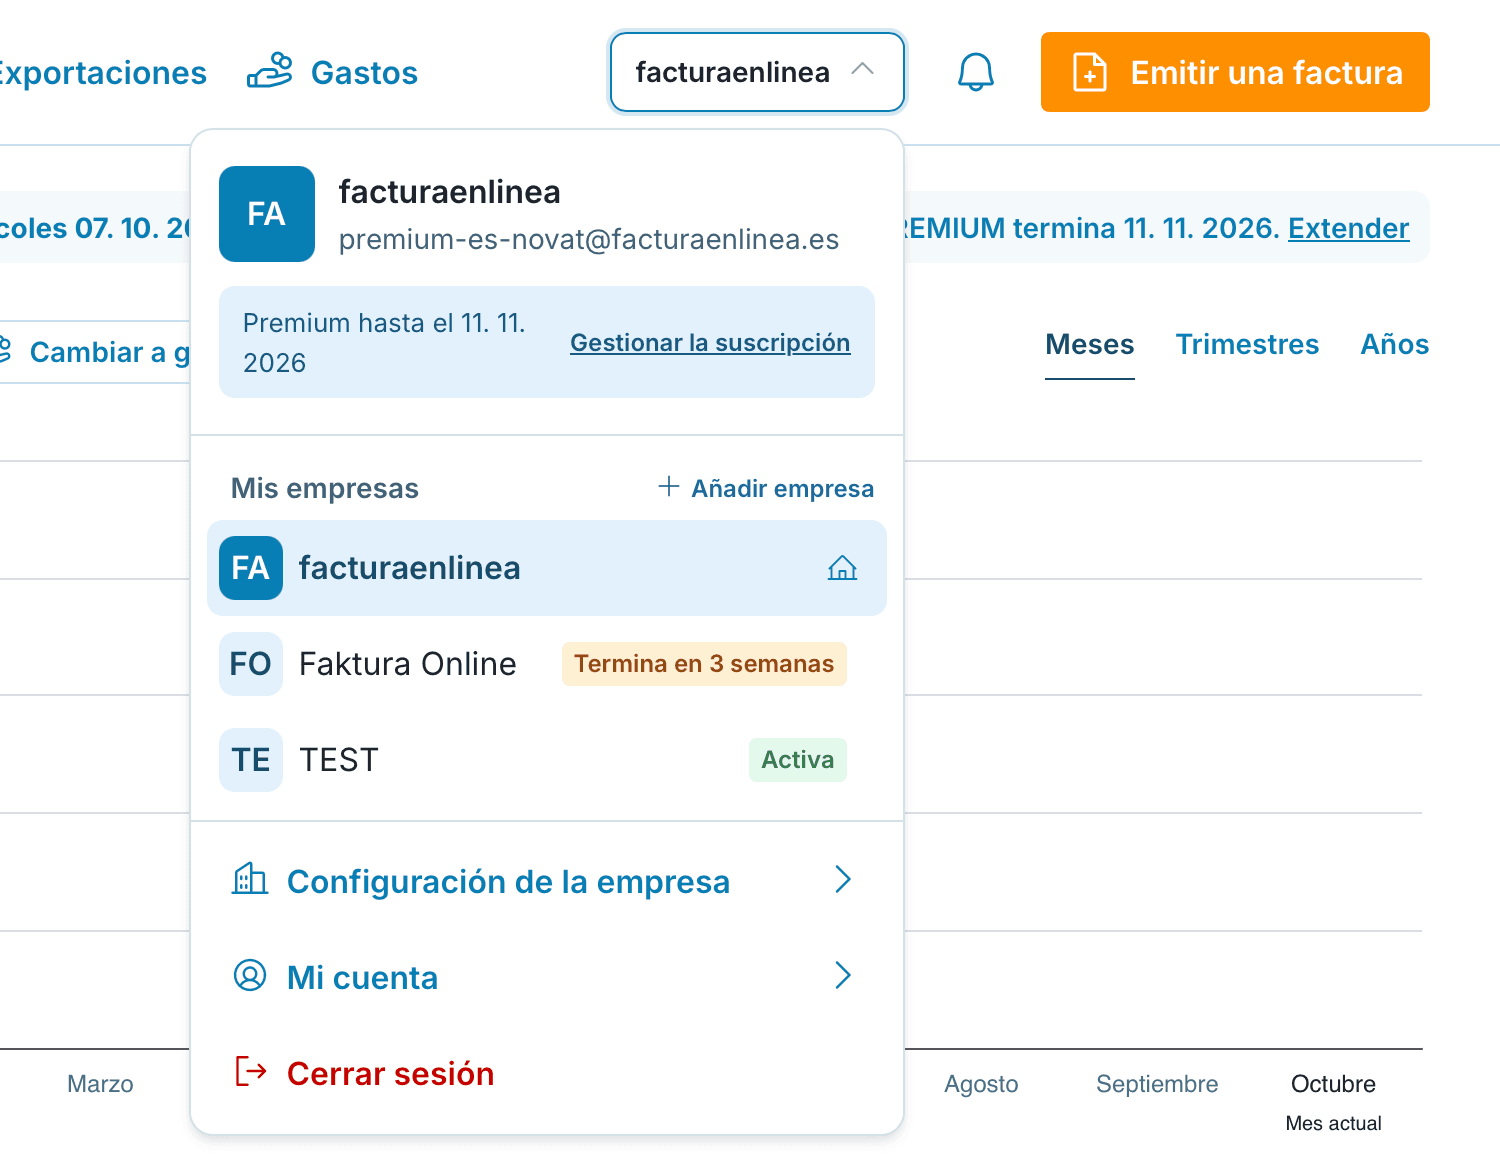The image size is (1500, 1164).
Task: Switch to the Años tab
Action: click(1394, 344)
